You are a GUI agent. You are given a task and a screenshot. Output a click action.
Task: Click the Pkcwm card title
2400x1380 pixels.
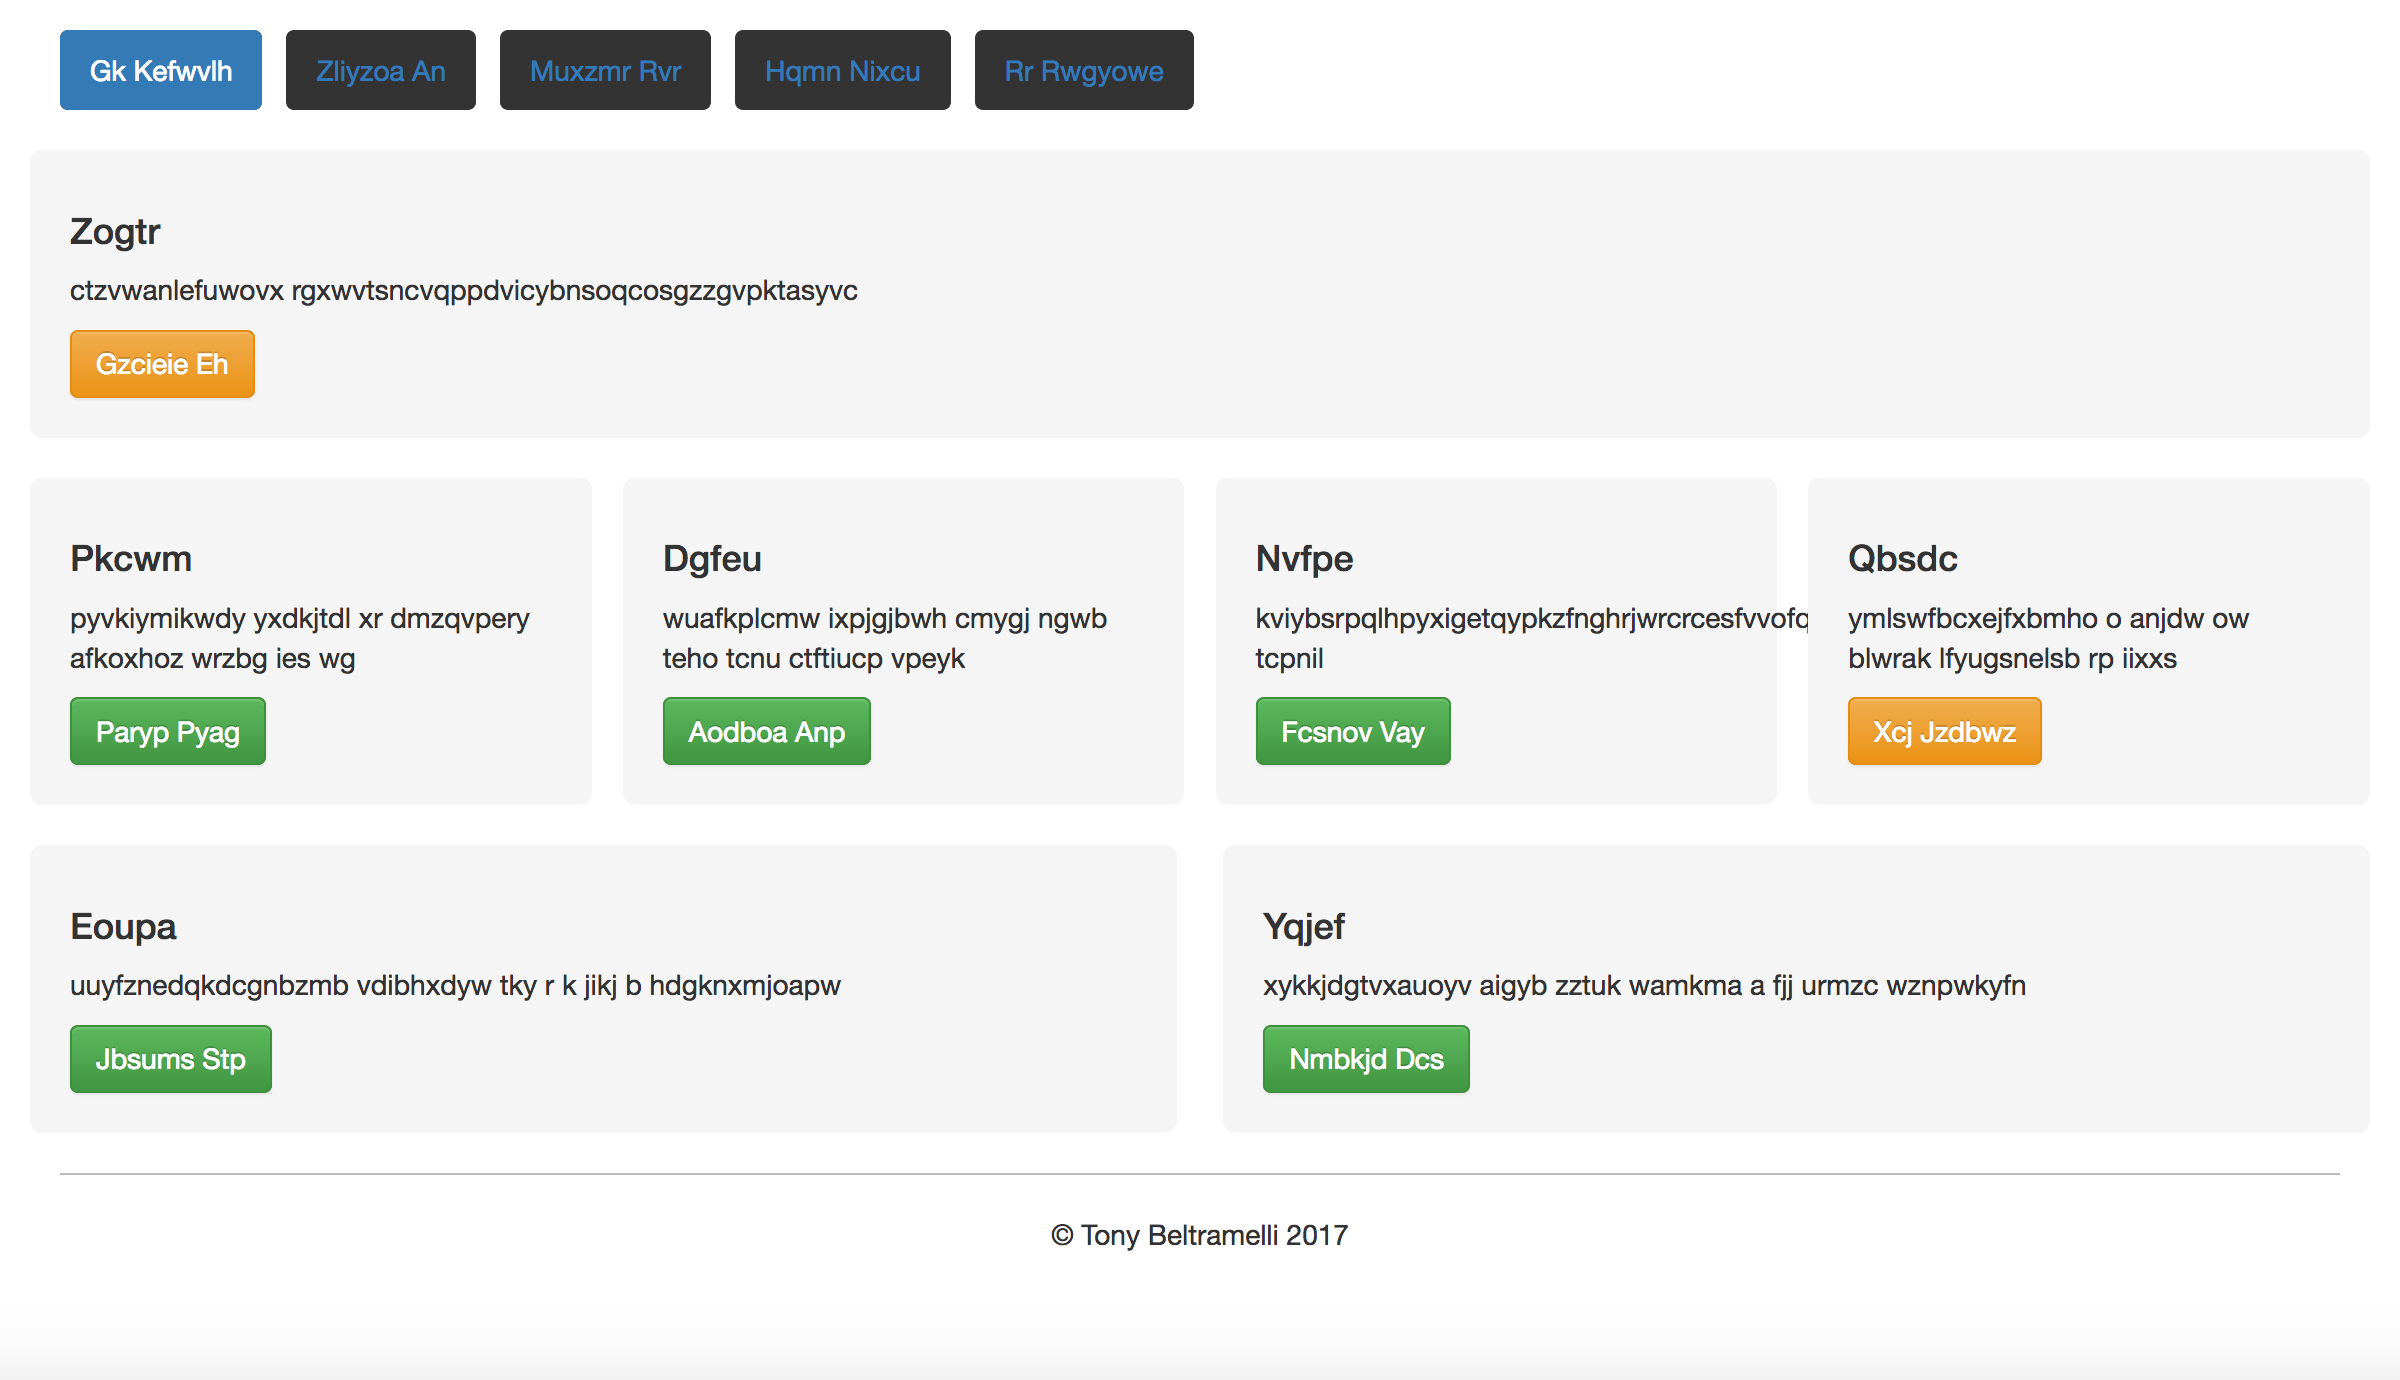click(x=131, y=558)
